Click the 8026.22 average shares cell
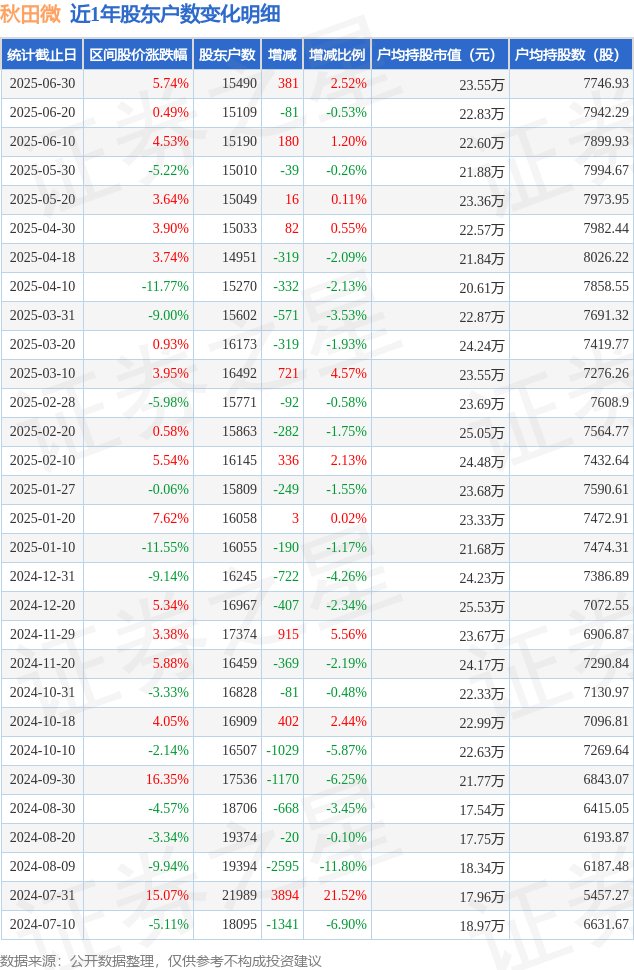The width and height of the screenshot is (634, 970). pyautogui.click(x=606, y=257)
